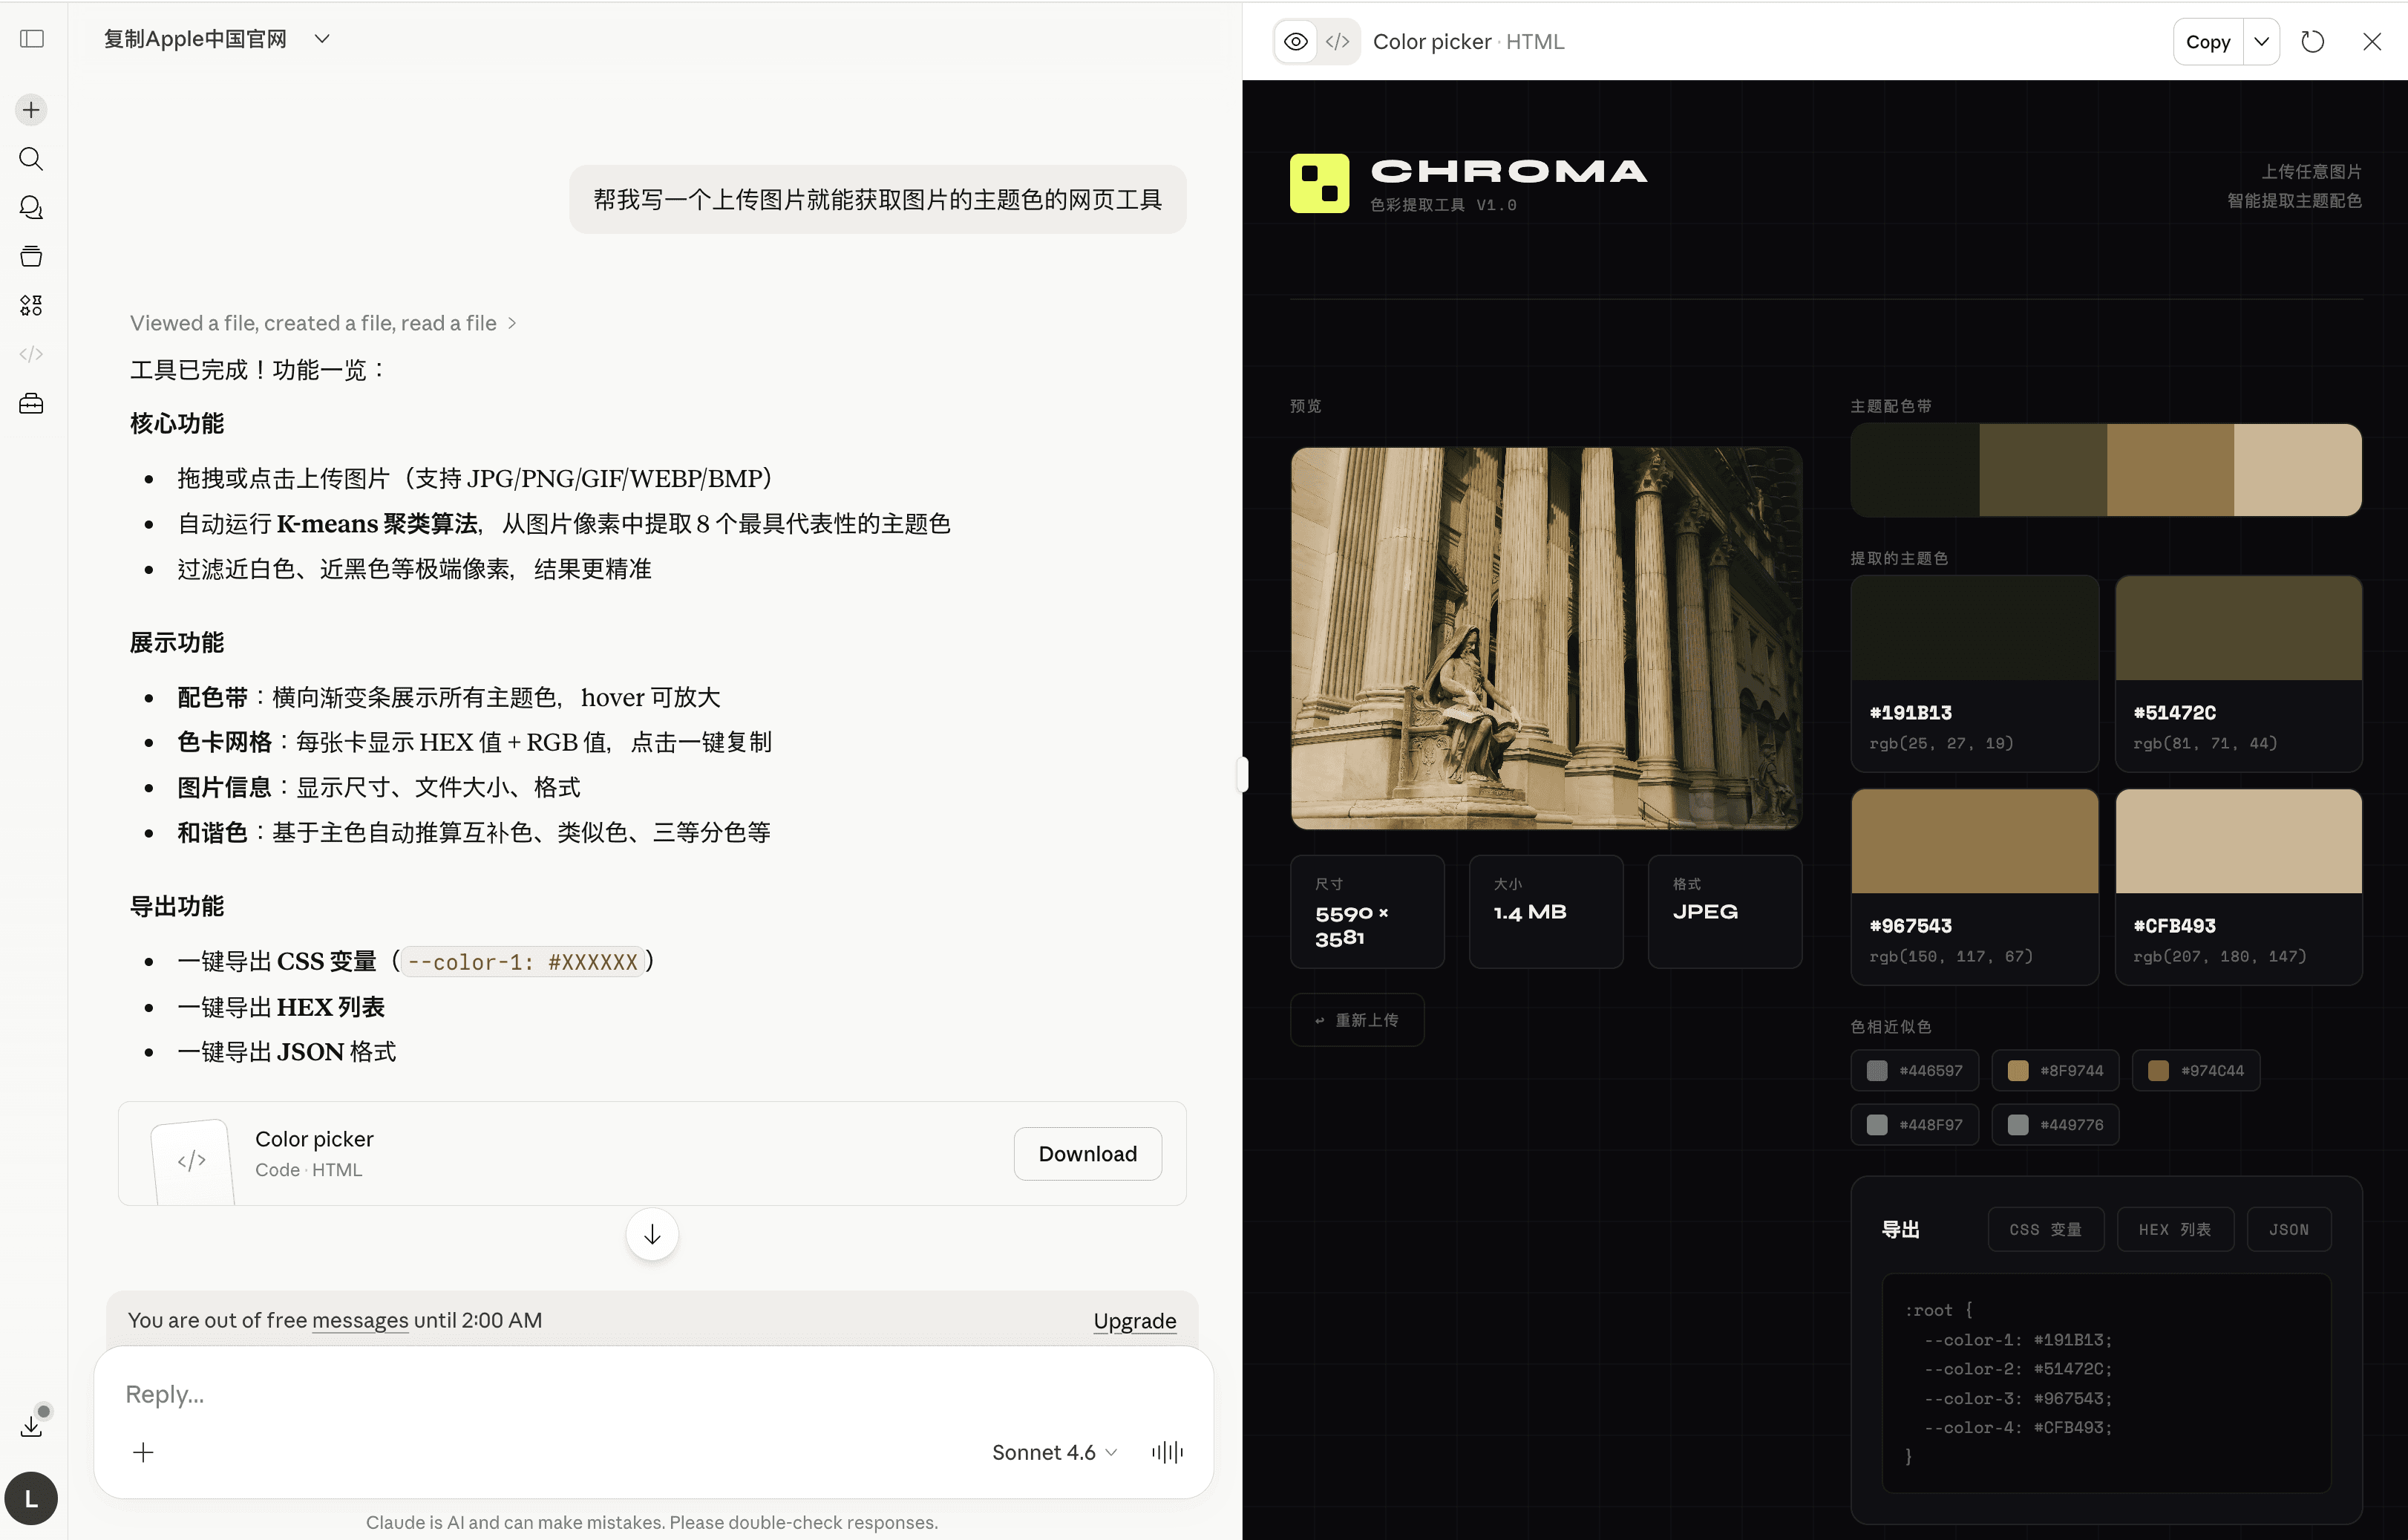Image resolution: width=2408 pixels, height=1540 pixels.
Task: Click the download indicator in sidebar
Action: click(32, 1425)
